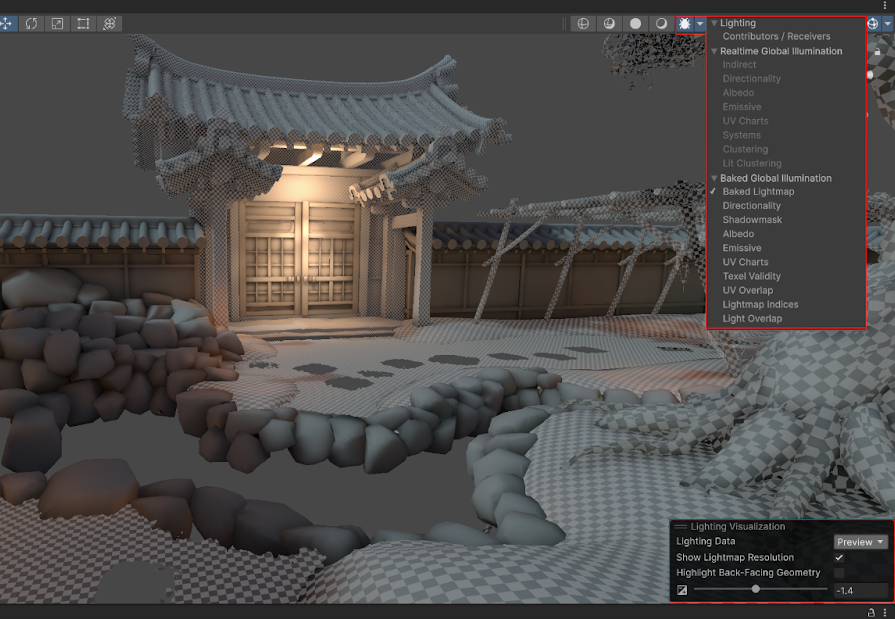Select the combined Transform tool

pyautogui.click(x=110, y=23)
